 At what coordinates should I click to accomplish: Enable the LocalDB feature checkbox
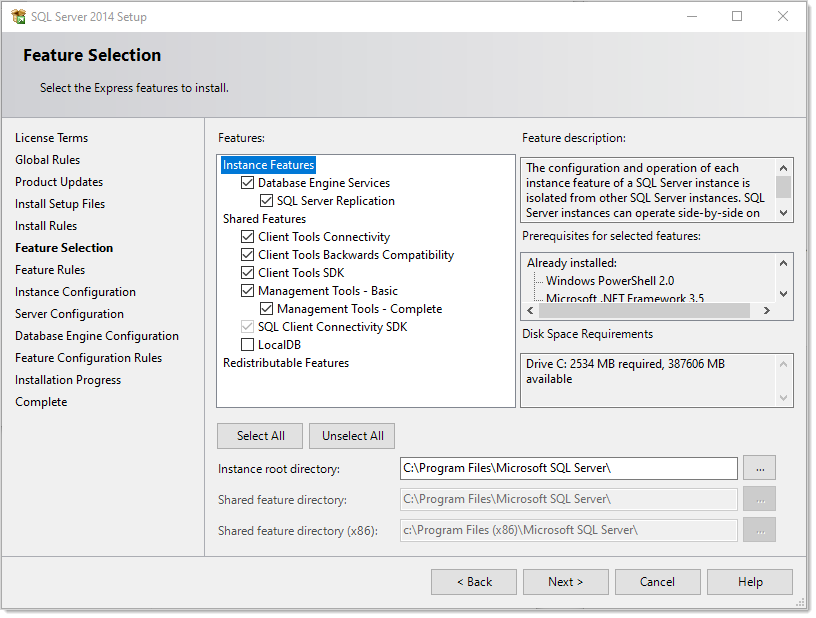247,345
